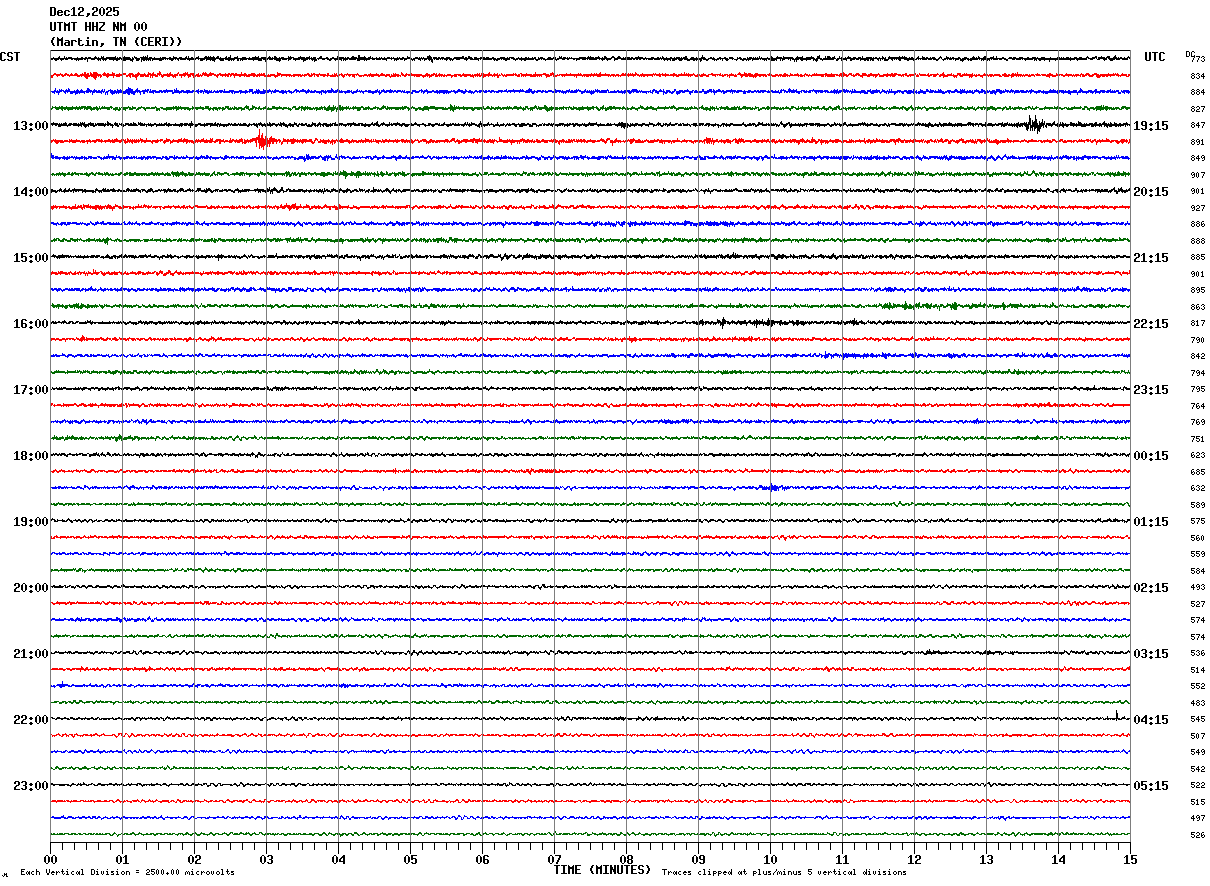Screen dimensions: 1210x886
Task: Click the blue burst near minute 10 after 18:00
Action: pos(773,487)
